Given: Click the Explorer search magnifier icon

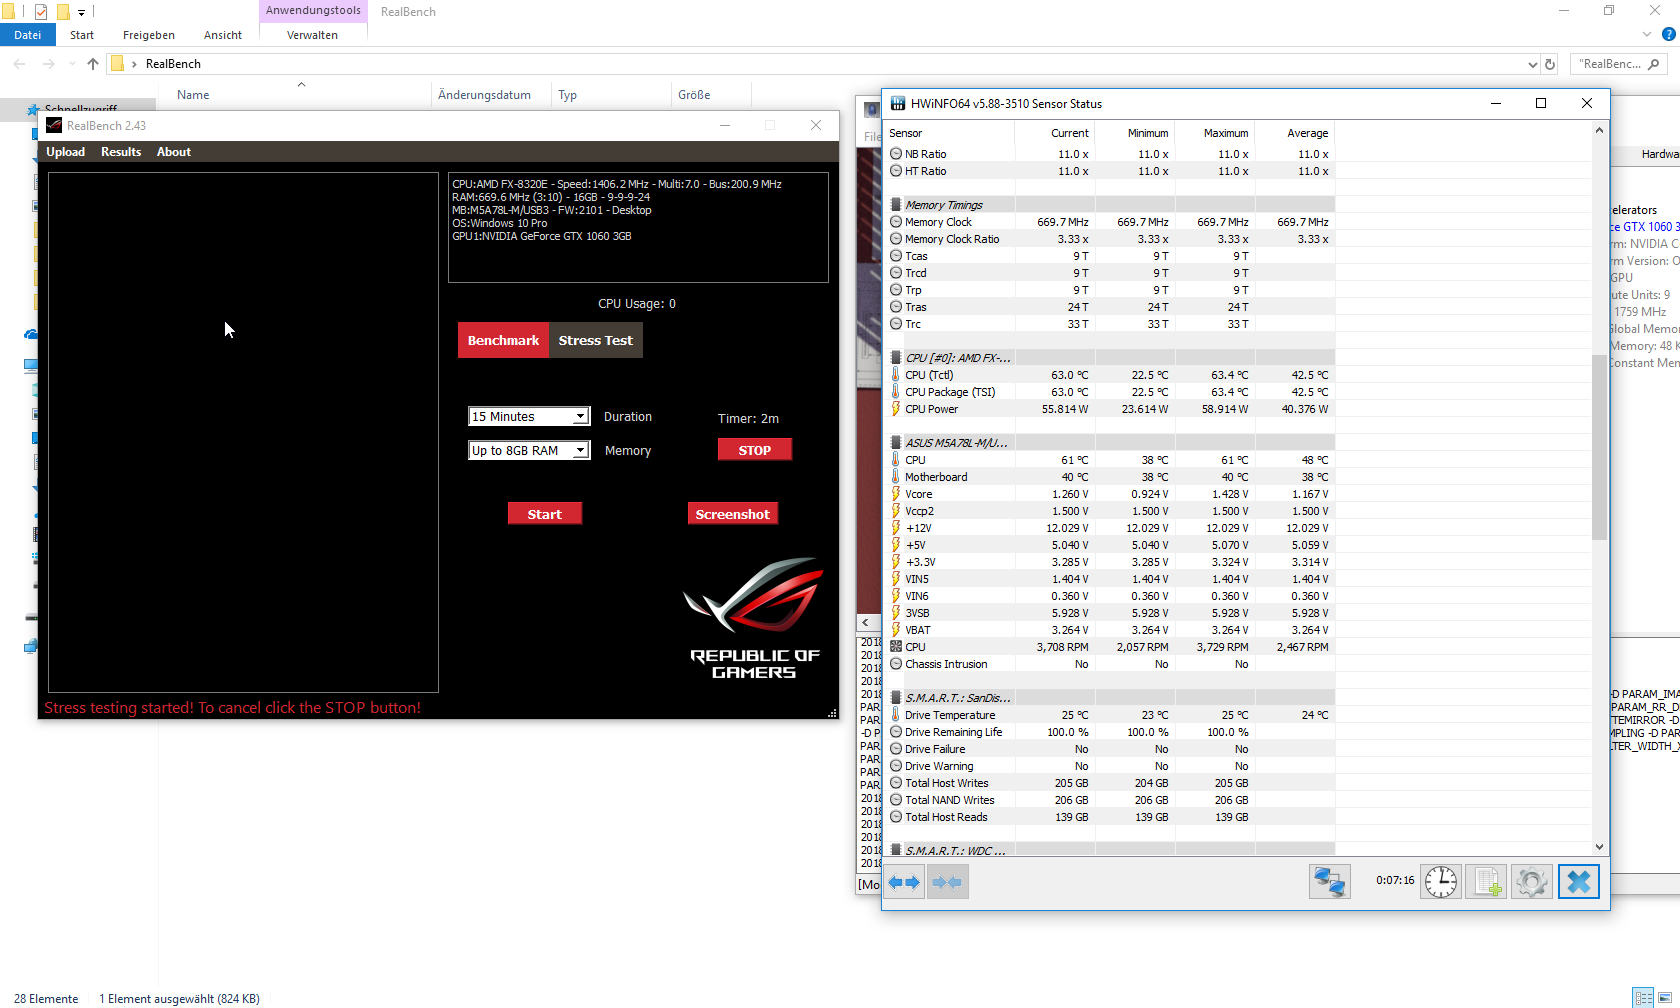Looking at the screenshot, I should coord(1653,64).
